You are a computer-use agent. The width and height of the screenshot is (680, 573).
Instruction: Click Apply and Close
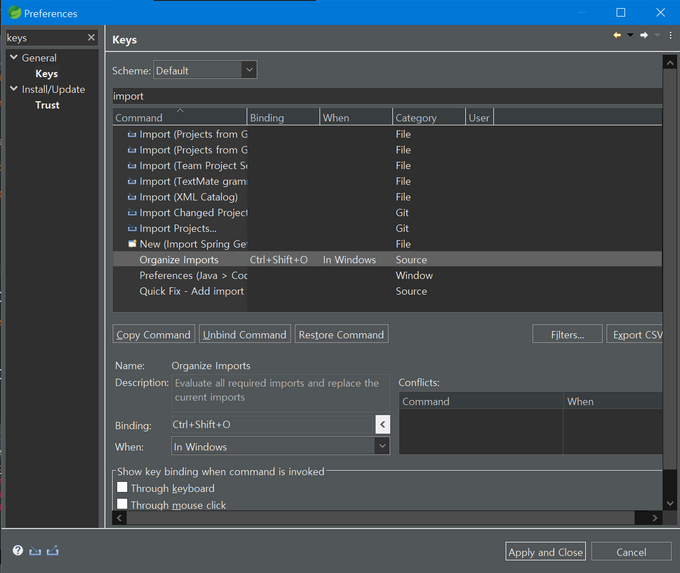[545, 552]
